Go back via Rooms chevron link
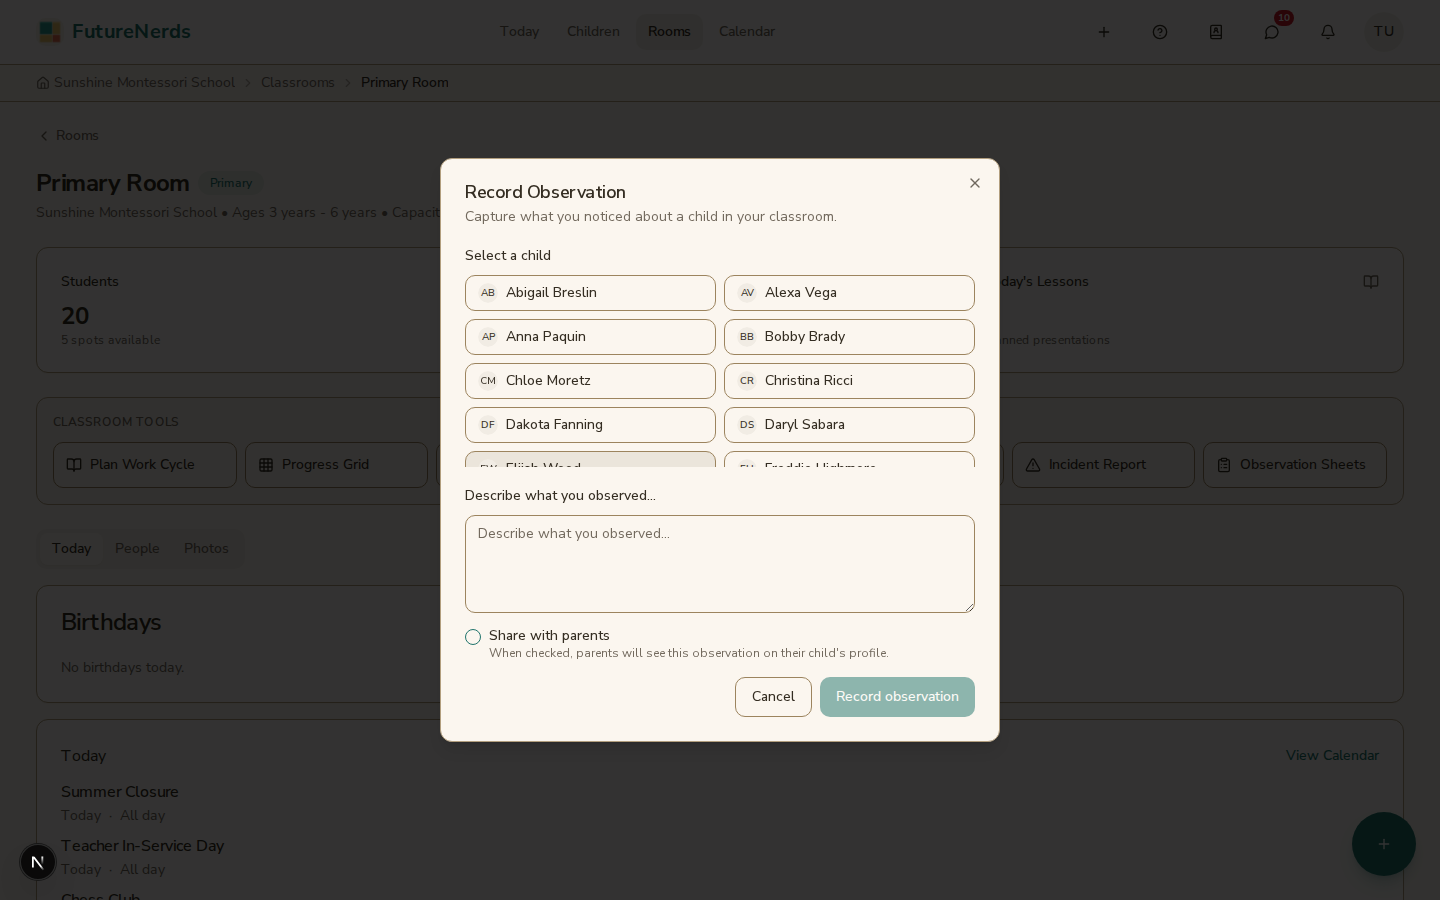Image resolution: width=1440 pixels, height=900 pixels. click(68, 136)
